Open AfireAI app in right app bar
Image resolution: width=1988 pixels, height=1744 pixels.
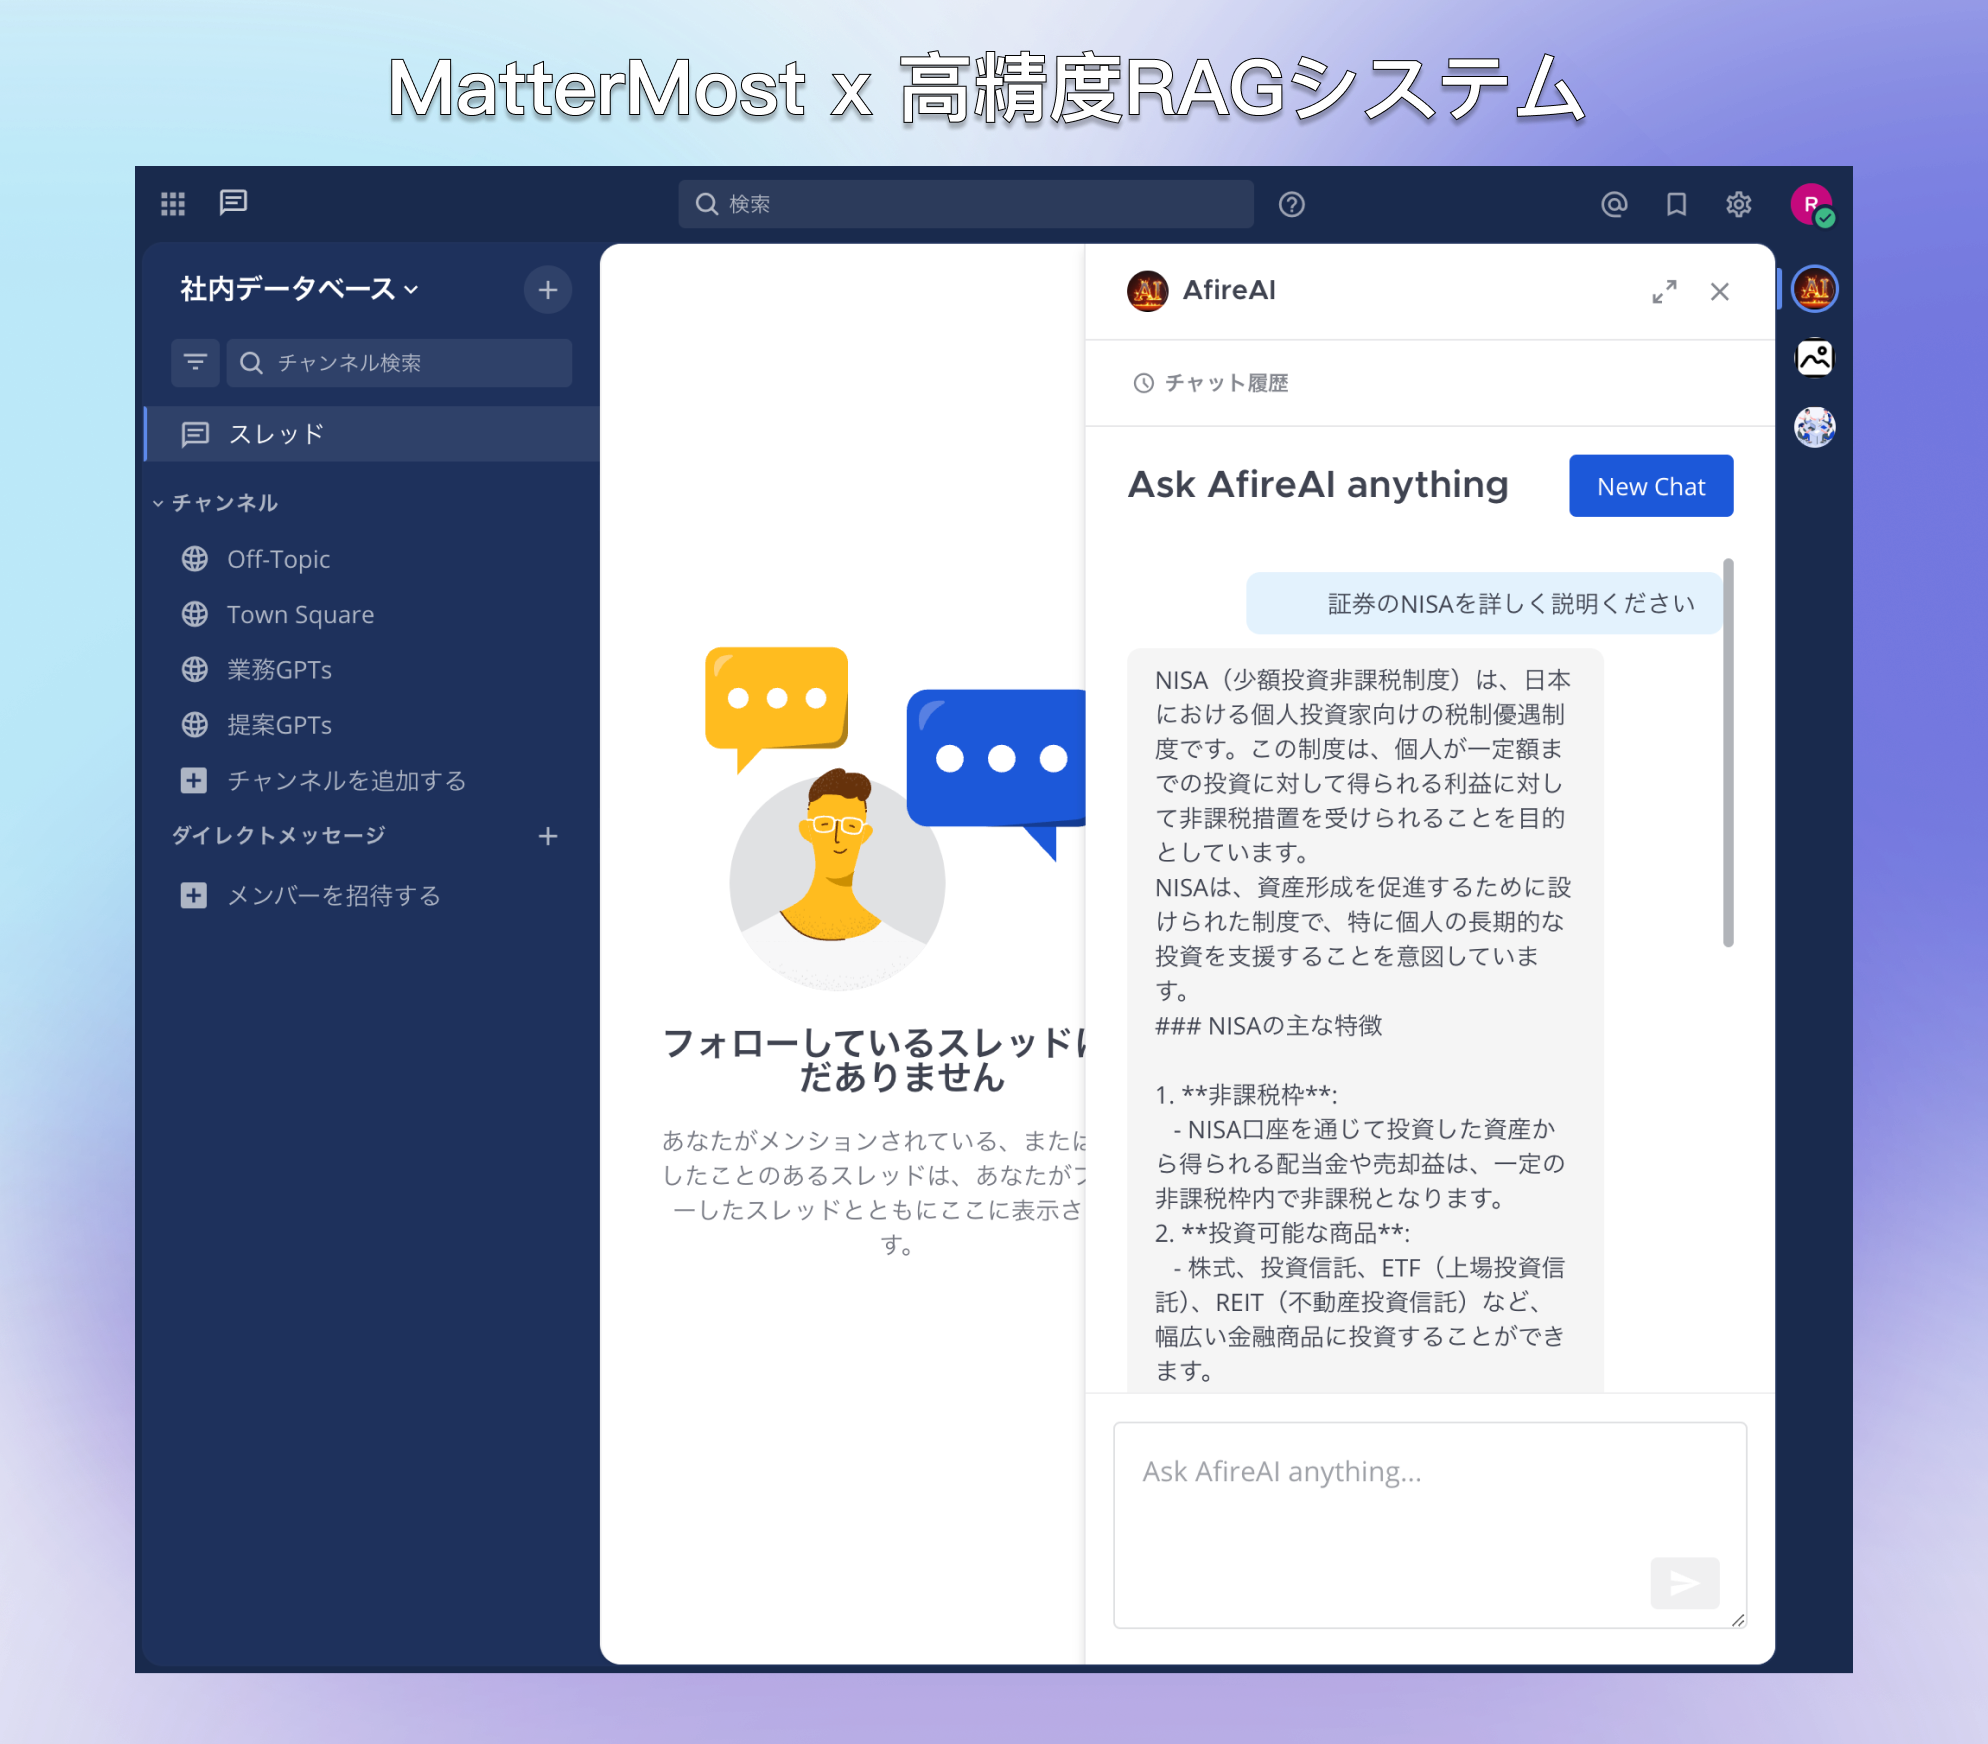pos(1814,289)
